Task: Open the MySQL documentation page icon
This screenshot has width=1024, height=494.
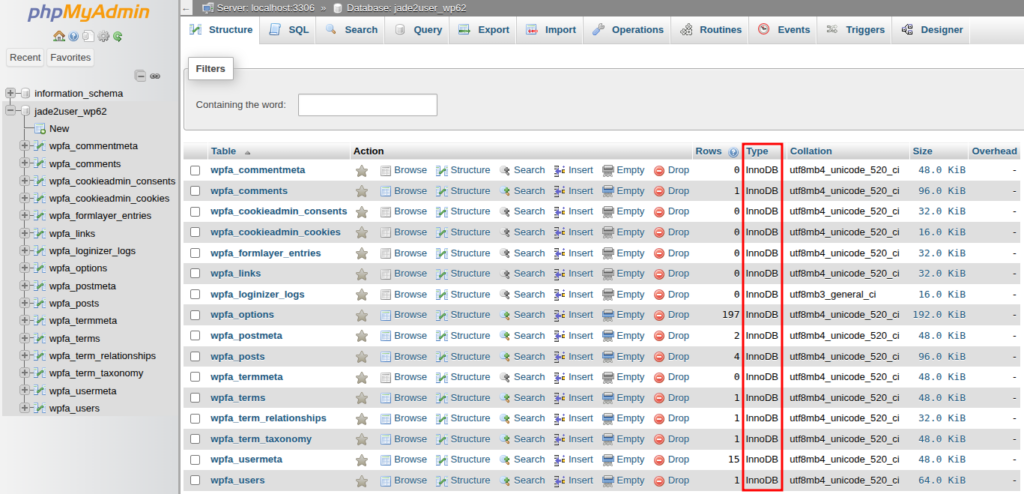Action: pyautogui.click(x=88, y=36)
